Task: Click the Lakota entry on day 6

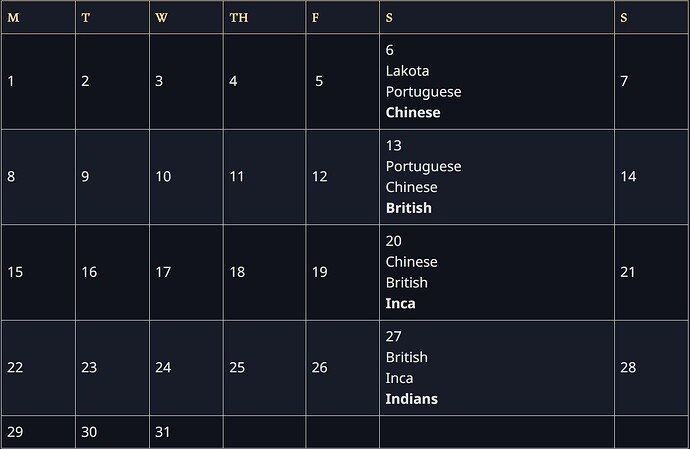Action: [x=407, y=71]
